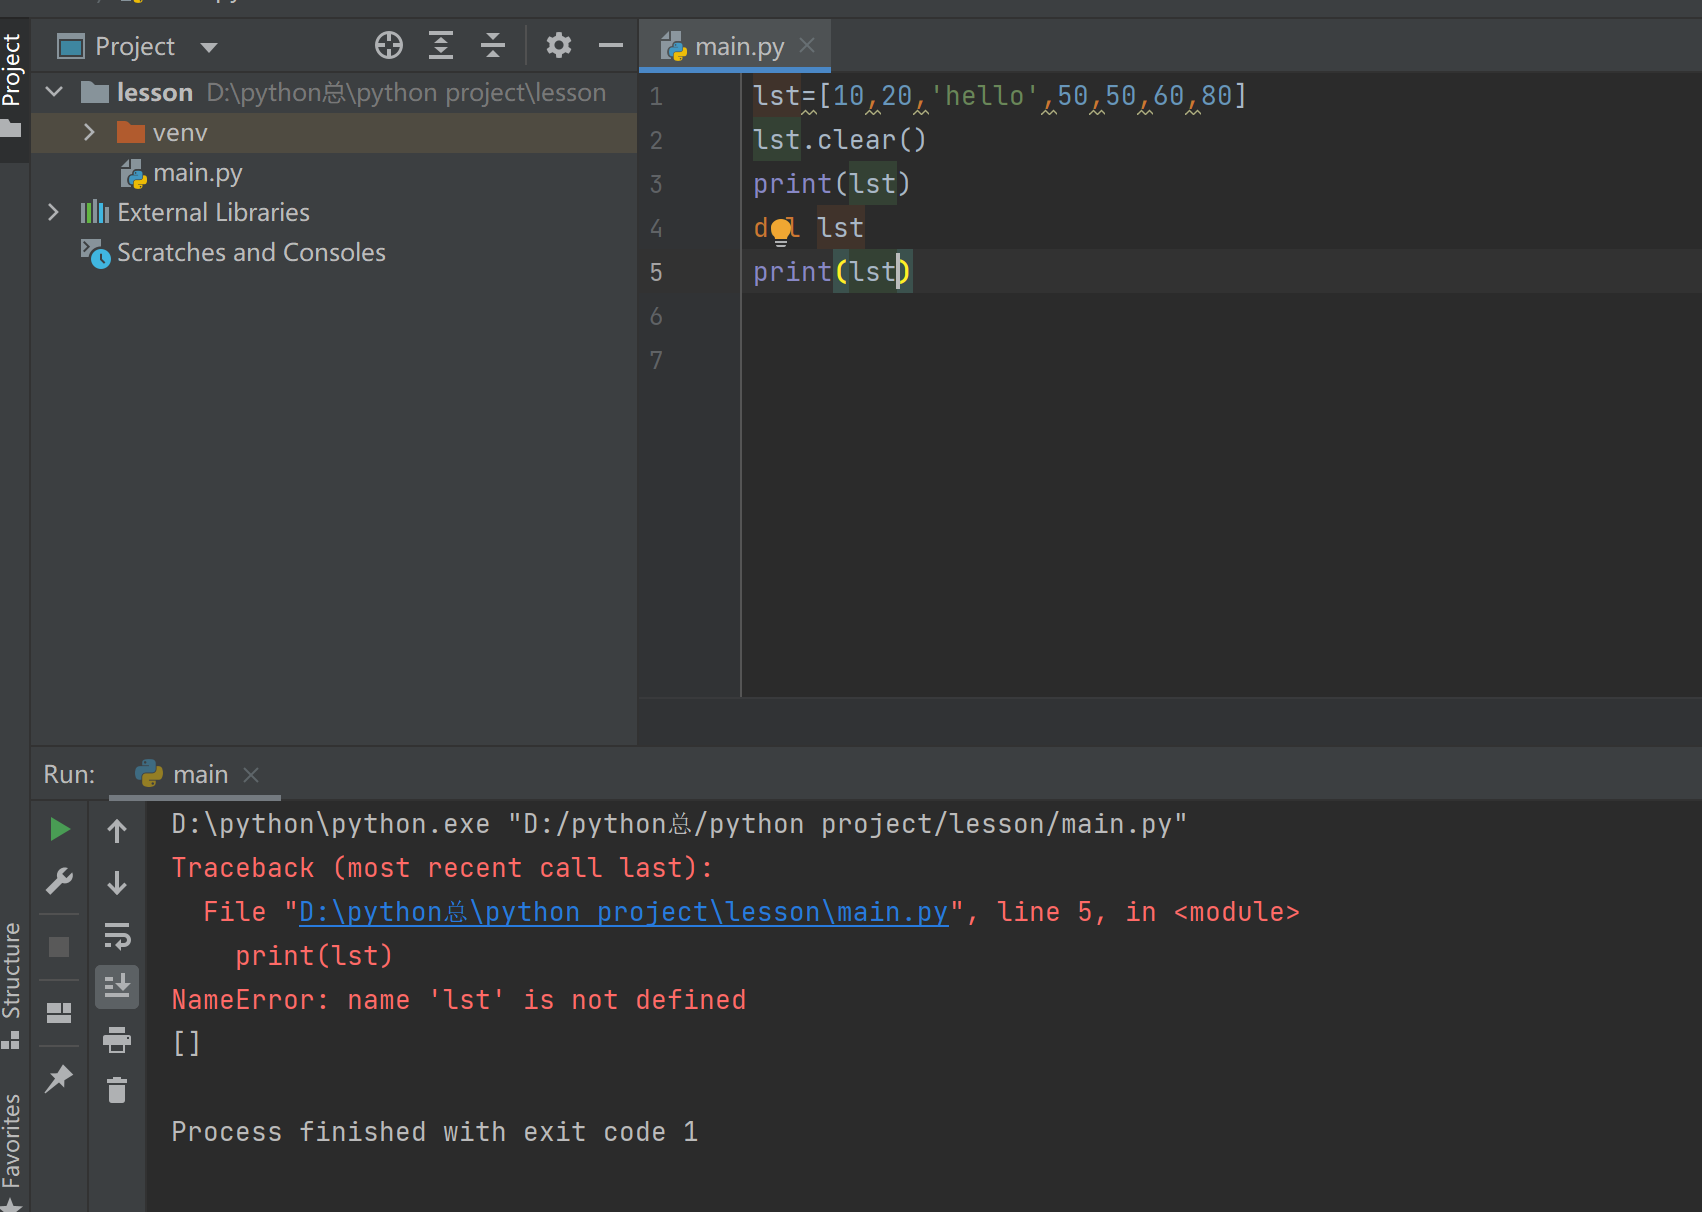1702x1212 pixels.
Task: Select External Libraries in tree
Action: [212, 212]
